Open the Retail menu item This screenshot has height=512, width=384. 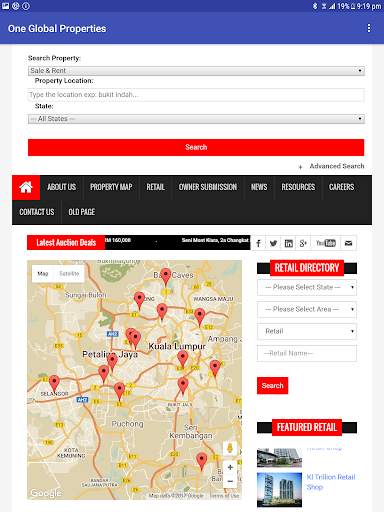[156, 187]
